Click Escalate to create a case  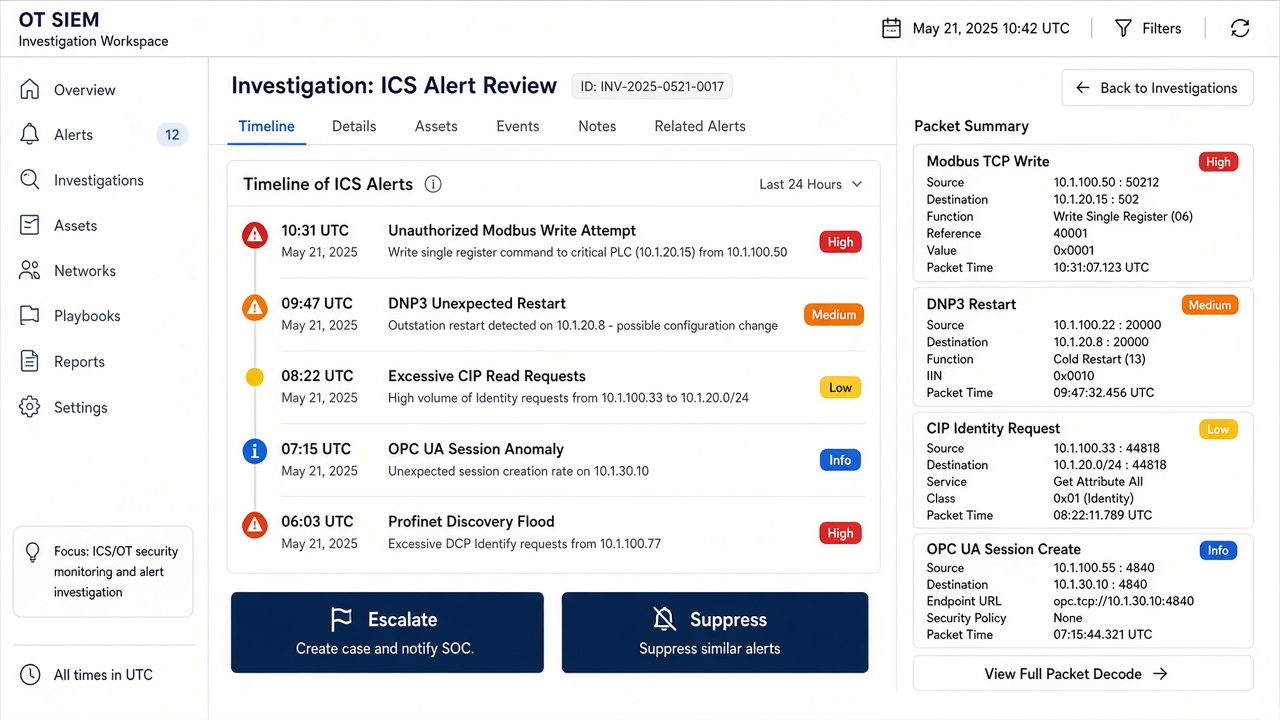(x=387, y=632)
